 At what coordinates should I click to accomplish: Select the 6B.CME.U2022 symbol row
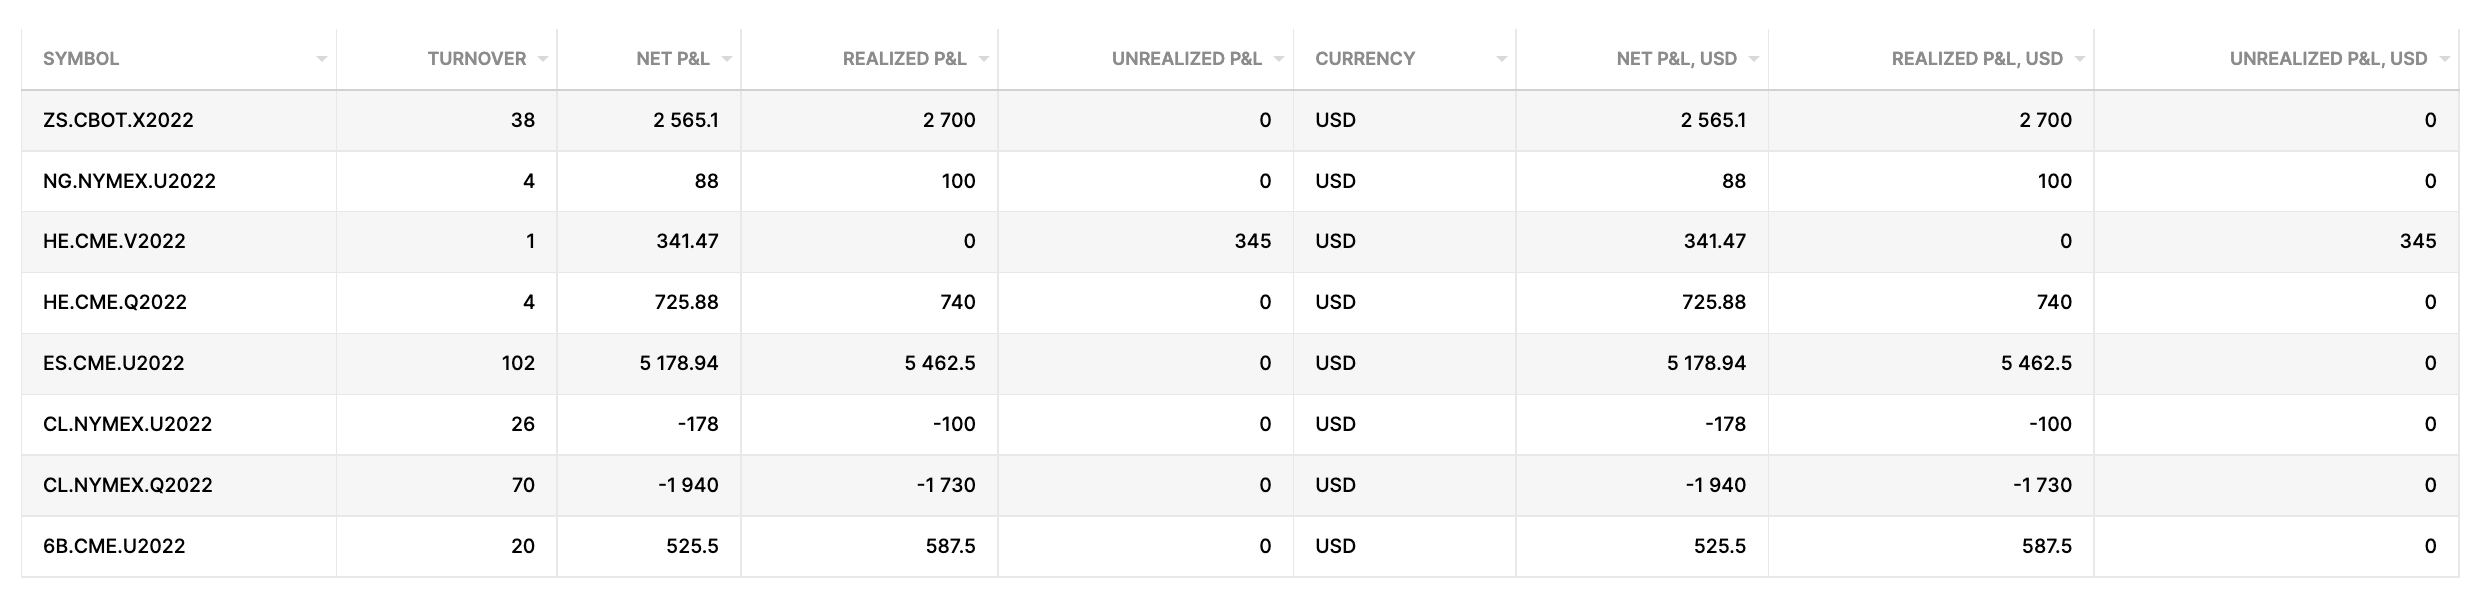(114, 546)
